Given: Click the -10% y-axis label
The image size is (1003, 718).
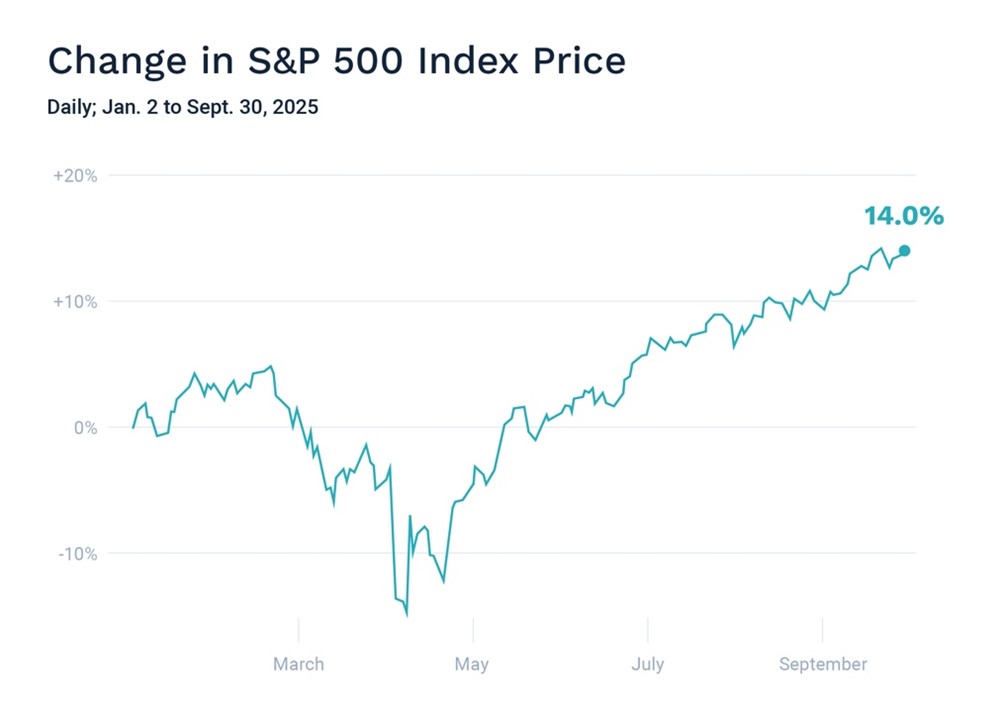Looking at the screenshot, I should click(x=77, y=554).
